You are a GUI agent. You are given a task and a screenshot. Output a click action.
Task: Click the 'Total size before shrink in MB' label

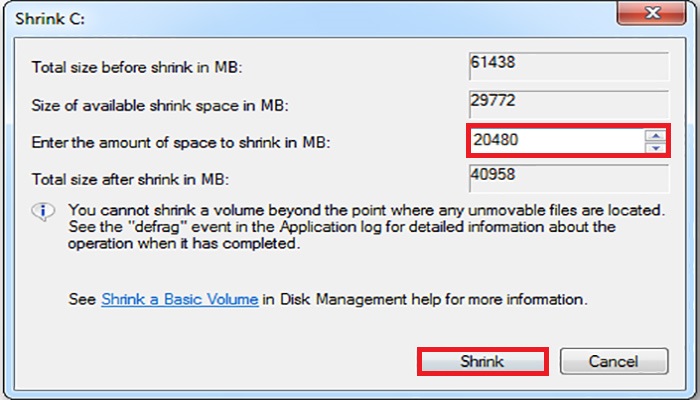coord(138,68)
